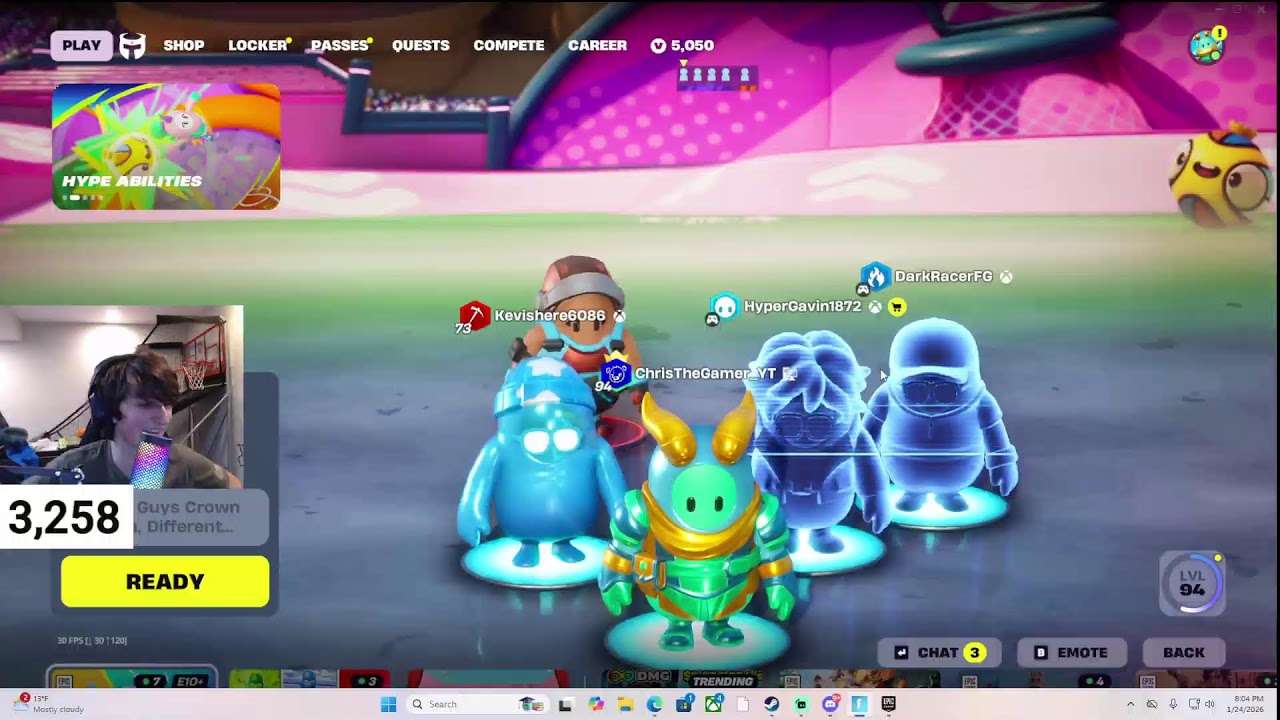Open Discord from the taskbar
1280x720 pixels.
tap(830, 704)
